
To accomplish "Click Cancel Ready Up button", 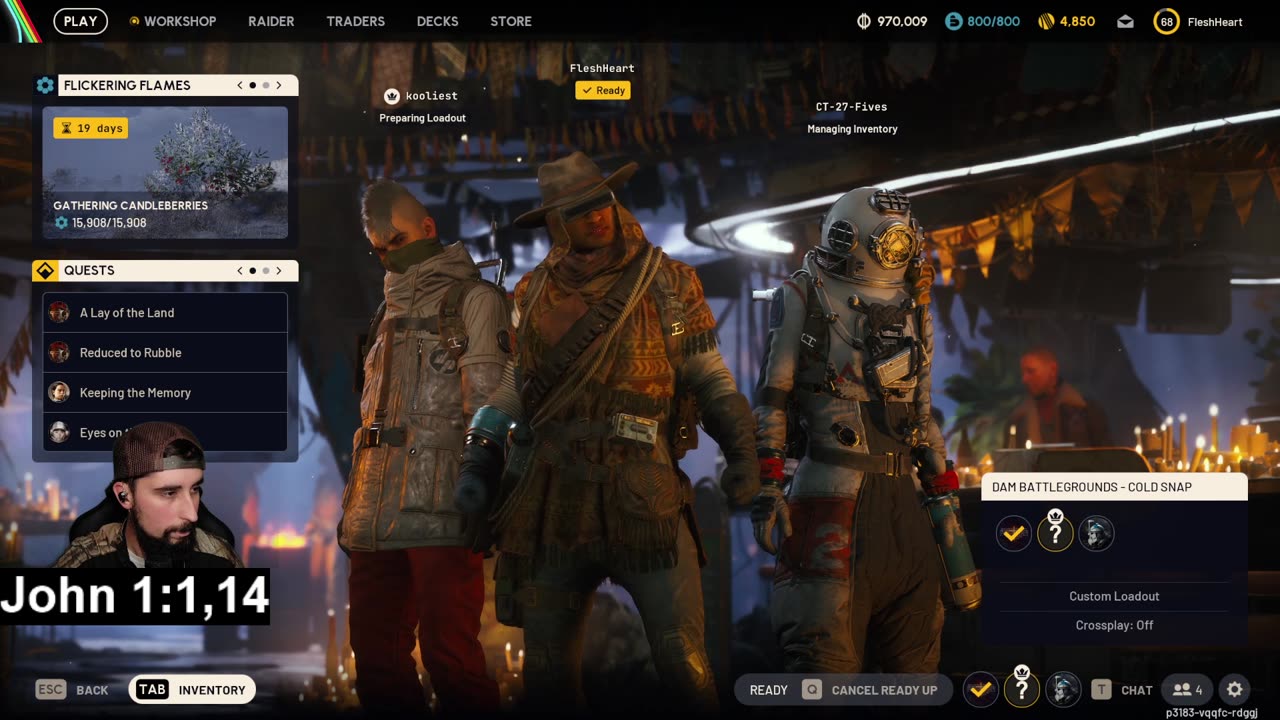I will (870, 689).
